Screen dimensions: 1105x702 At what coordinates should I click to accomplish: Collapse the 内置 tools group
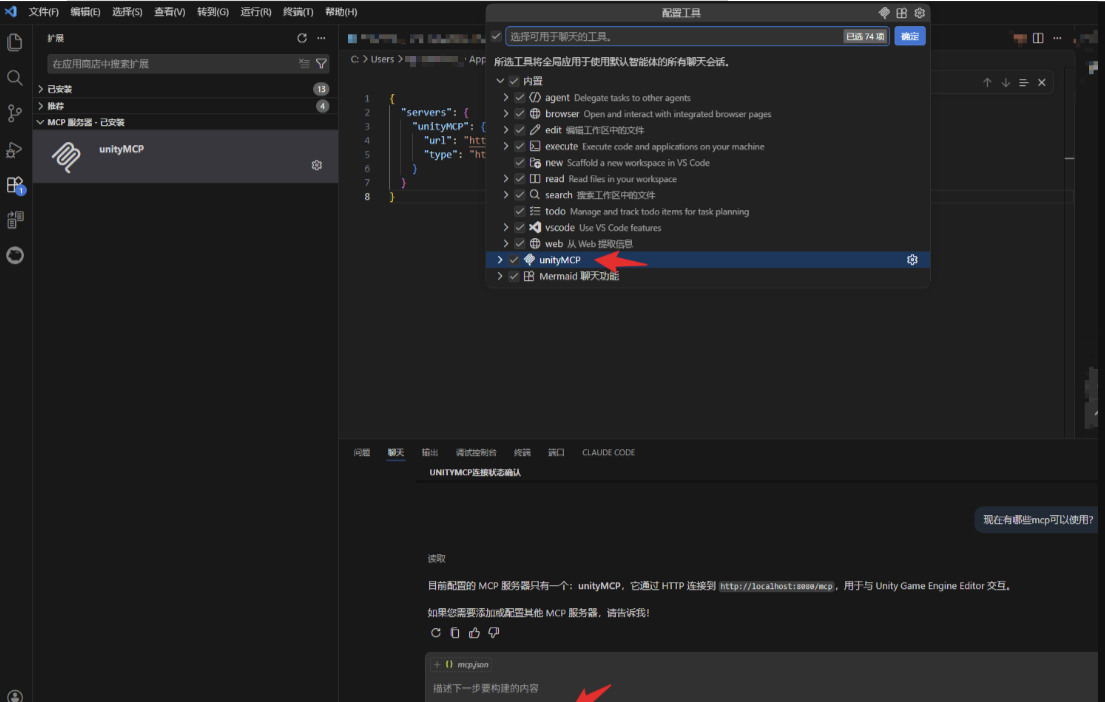click(500, 81)
